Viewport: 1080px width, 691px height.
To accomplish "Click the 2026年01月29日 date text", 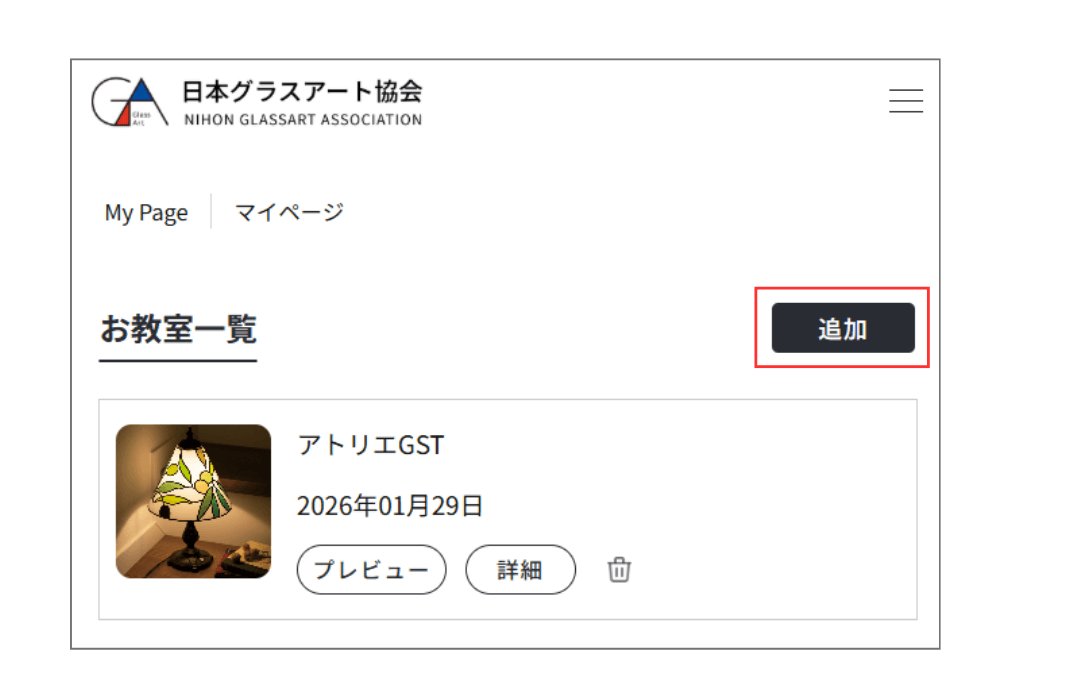I will [x=390, y=506].
